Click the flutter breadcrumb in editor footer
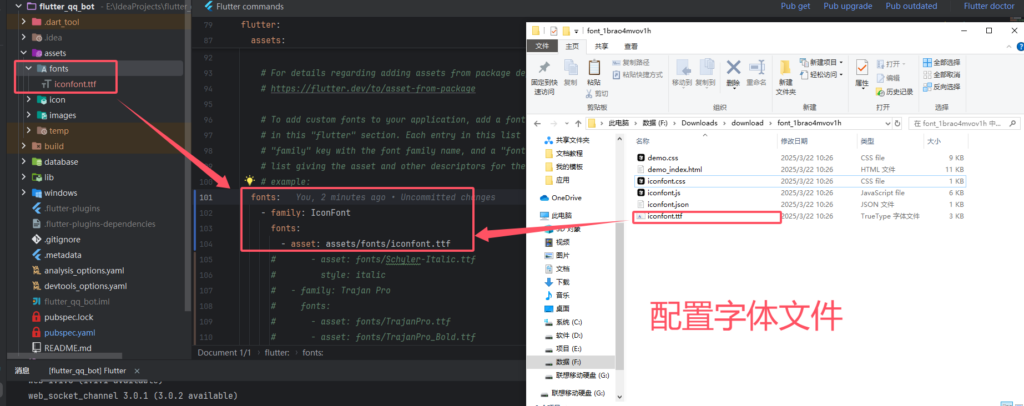Image resolution: width=1024 pixels, height=406 pixels. [x=278, y=352]
